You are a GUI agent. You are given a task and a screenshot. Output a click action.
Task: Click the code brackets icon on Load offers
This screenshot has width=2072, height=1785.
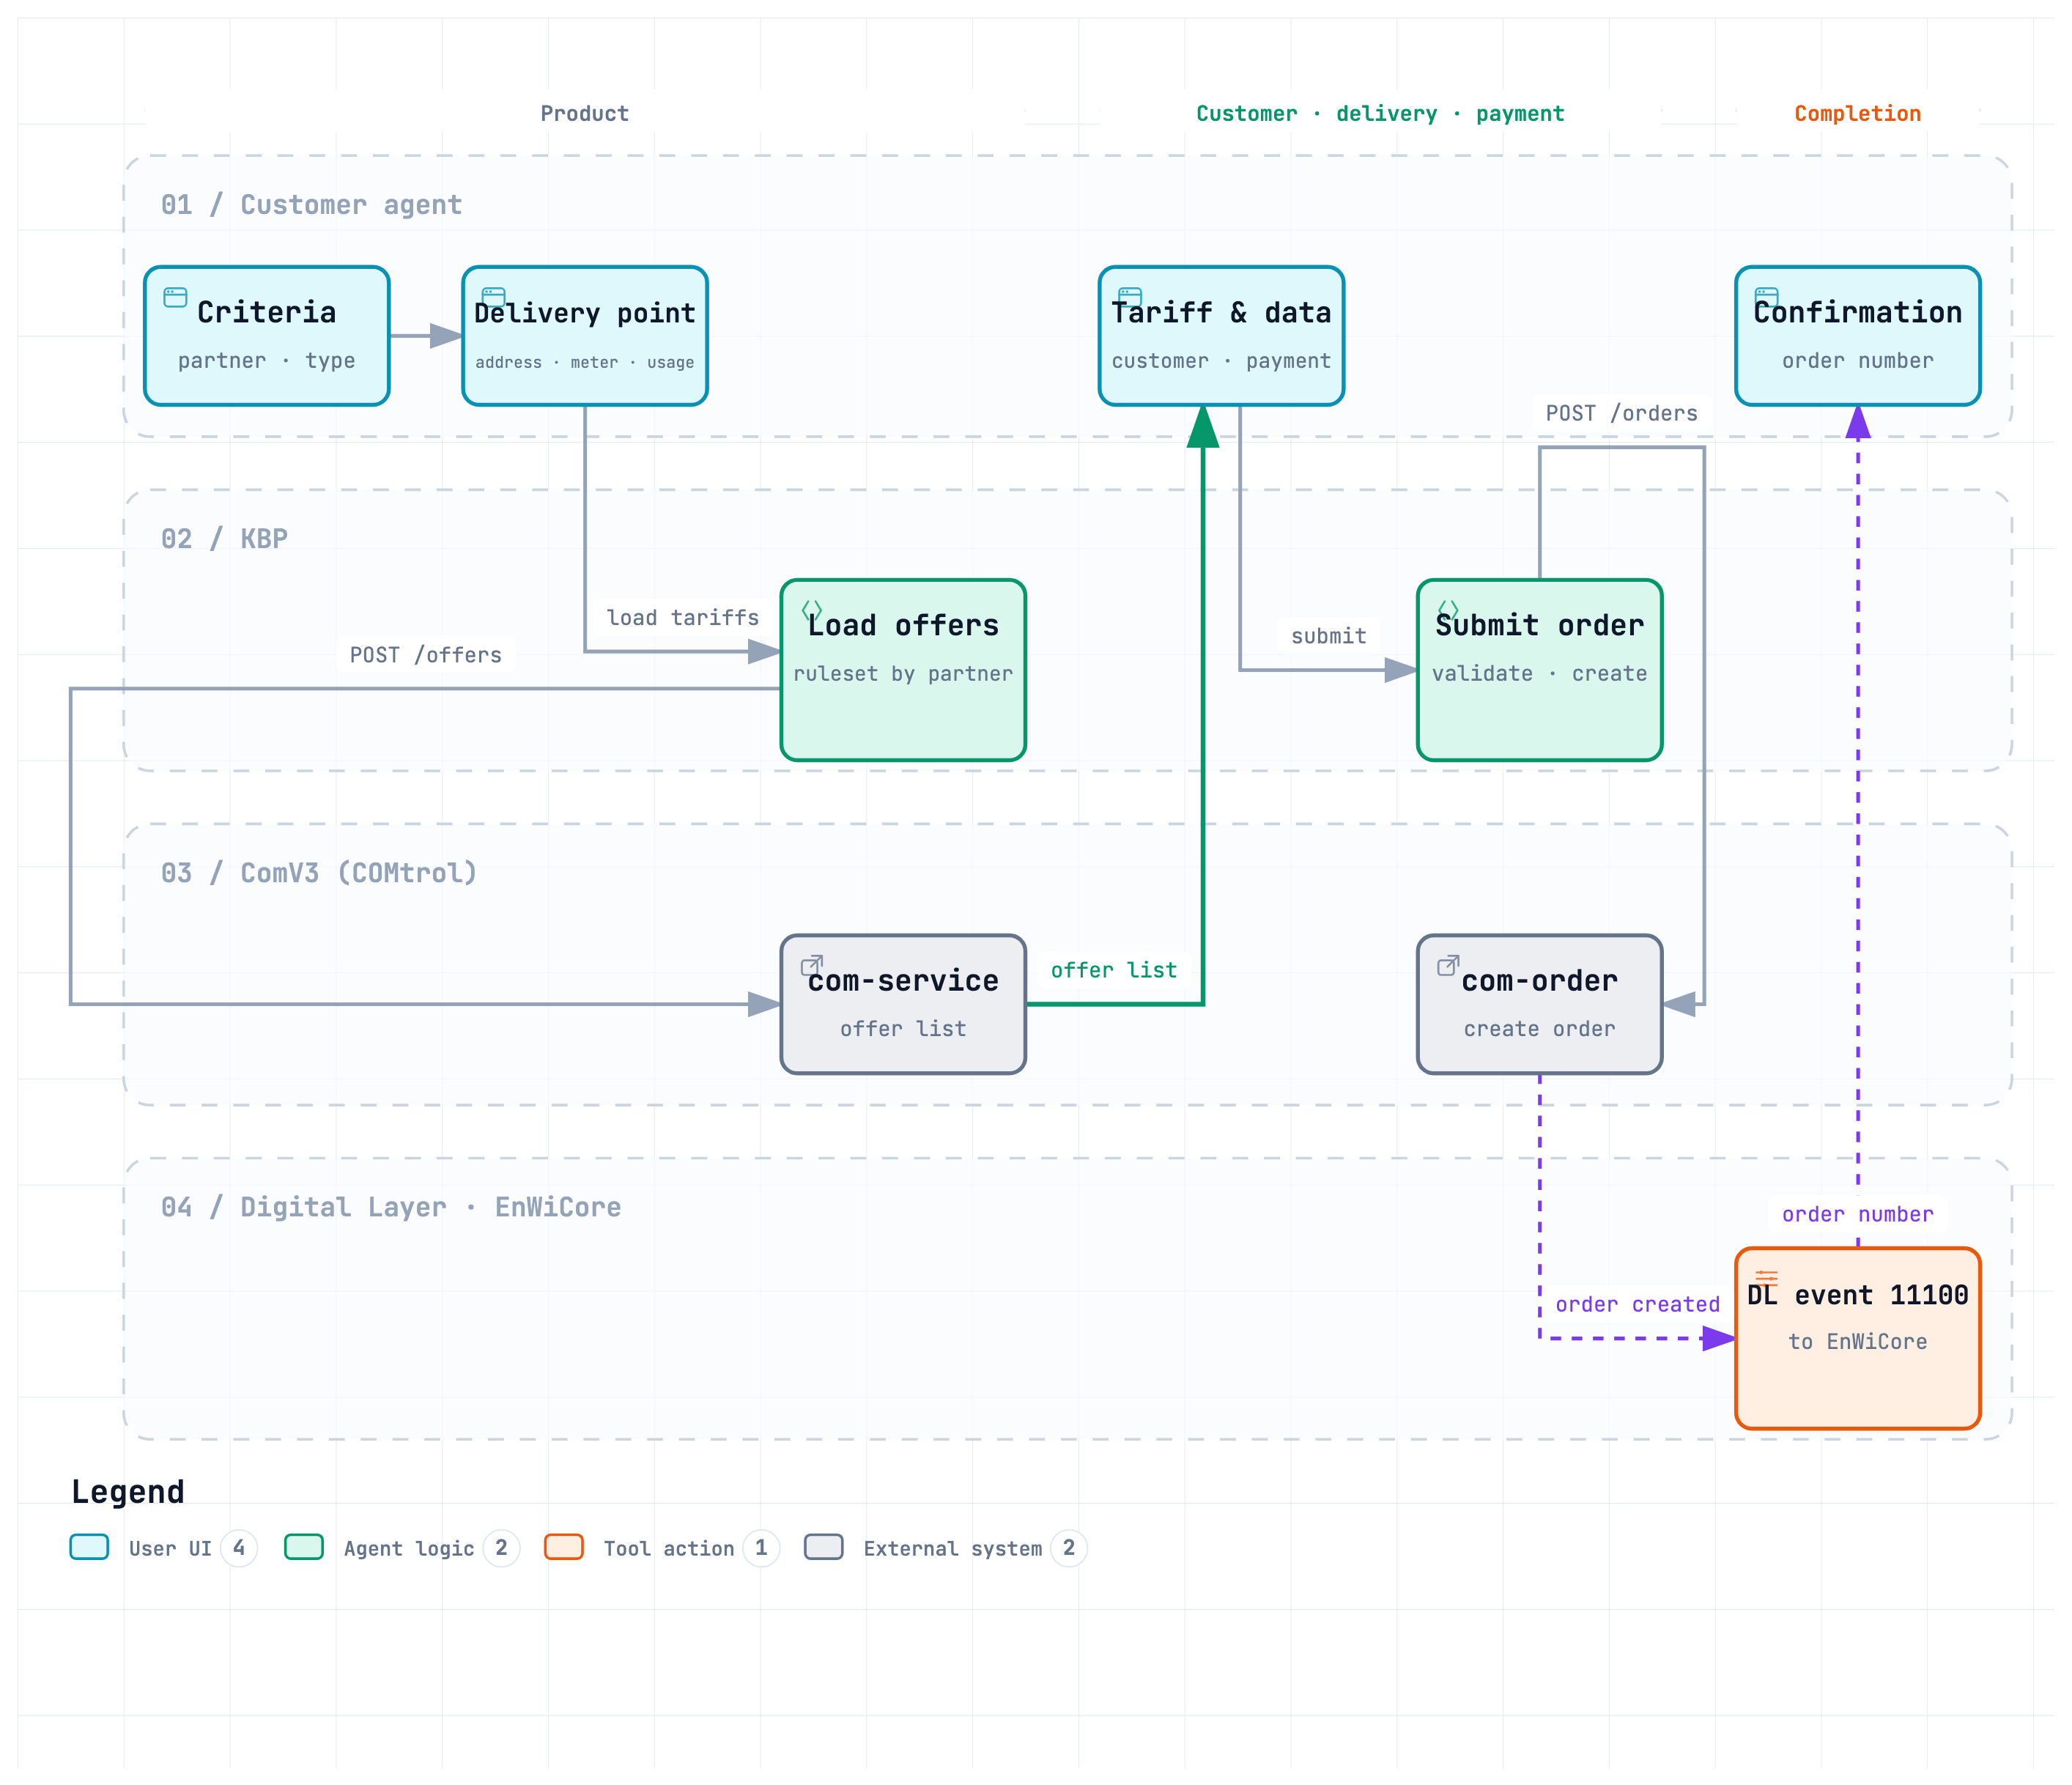[812, 610]
